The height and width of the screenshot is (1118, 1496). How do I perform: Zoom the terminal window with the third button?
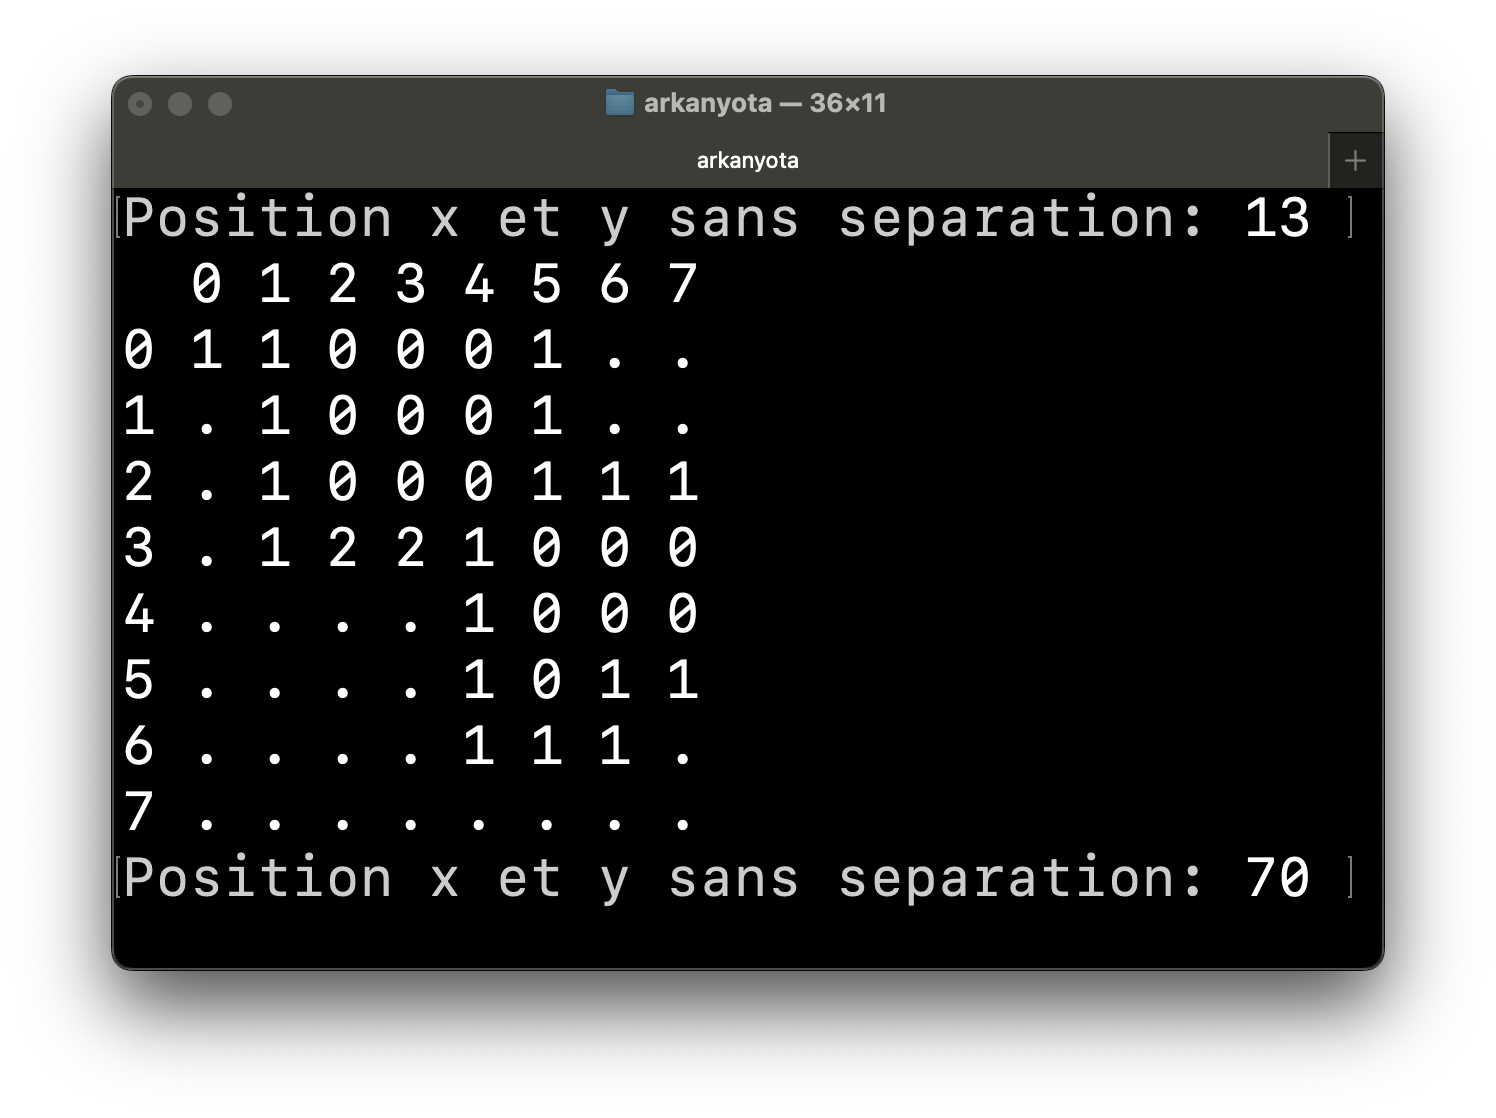220,104
